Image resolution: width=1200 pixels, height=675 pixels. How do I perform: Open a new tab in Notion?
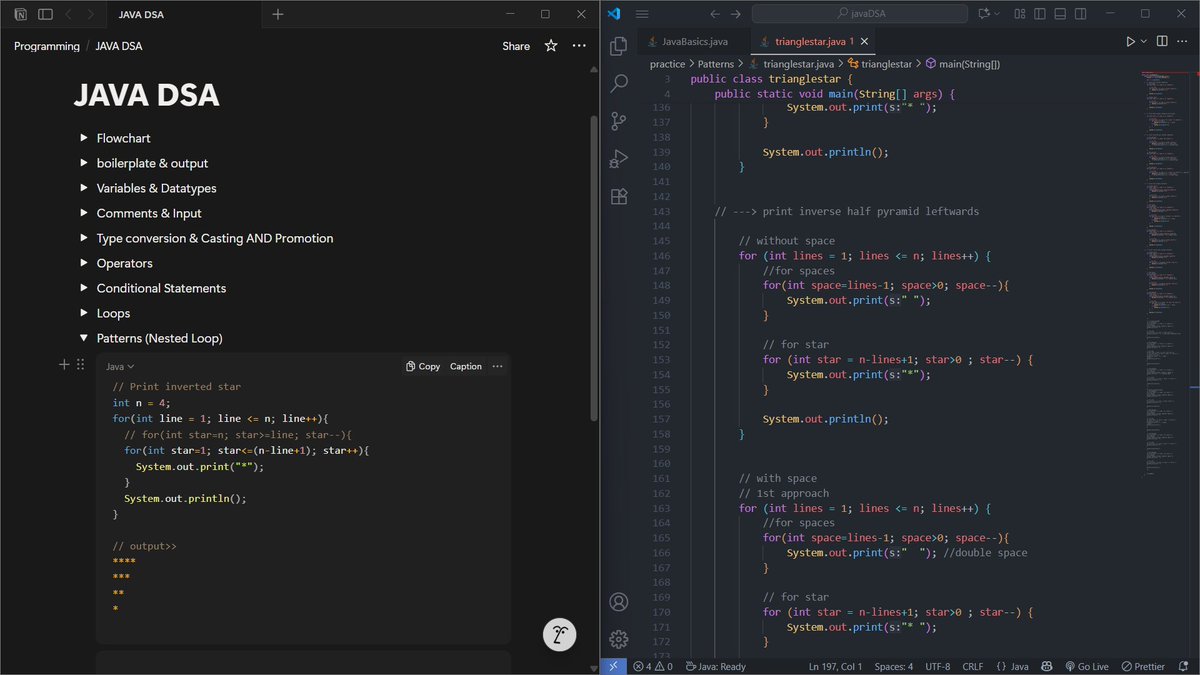coord(278,14)
